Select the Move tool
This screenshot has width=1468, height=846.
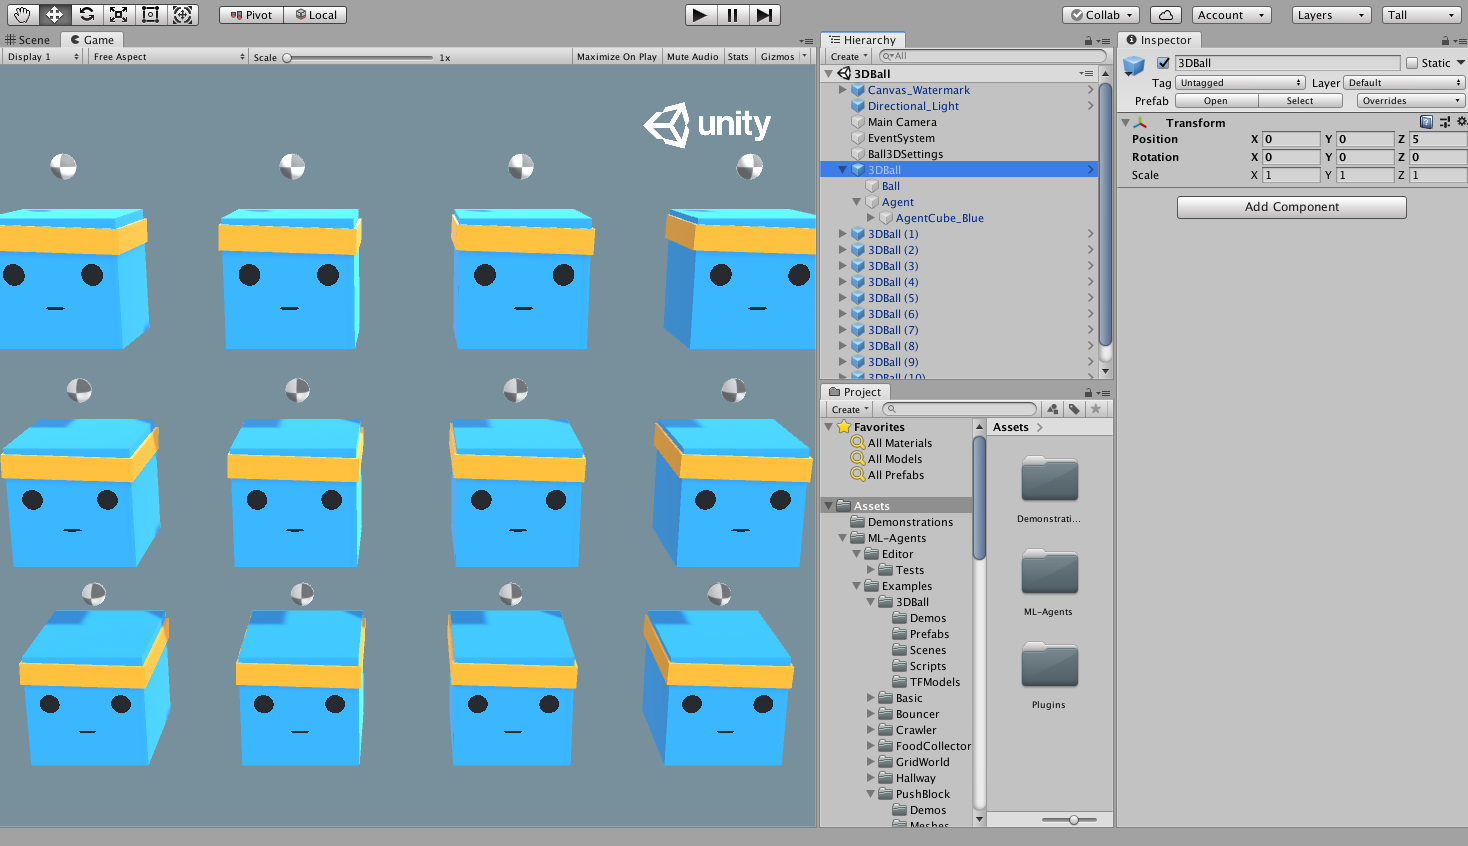click(54, 14)
